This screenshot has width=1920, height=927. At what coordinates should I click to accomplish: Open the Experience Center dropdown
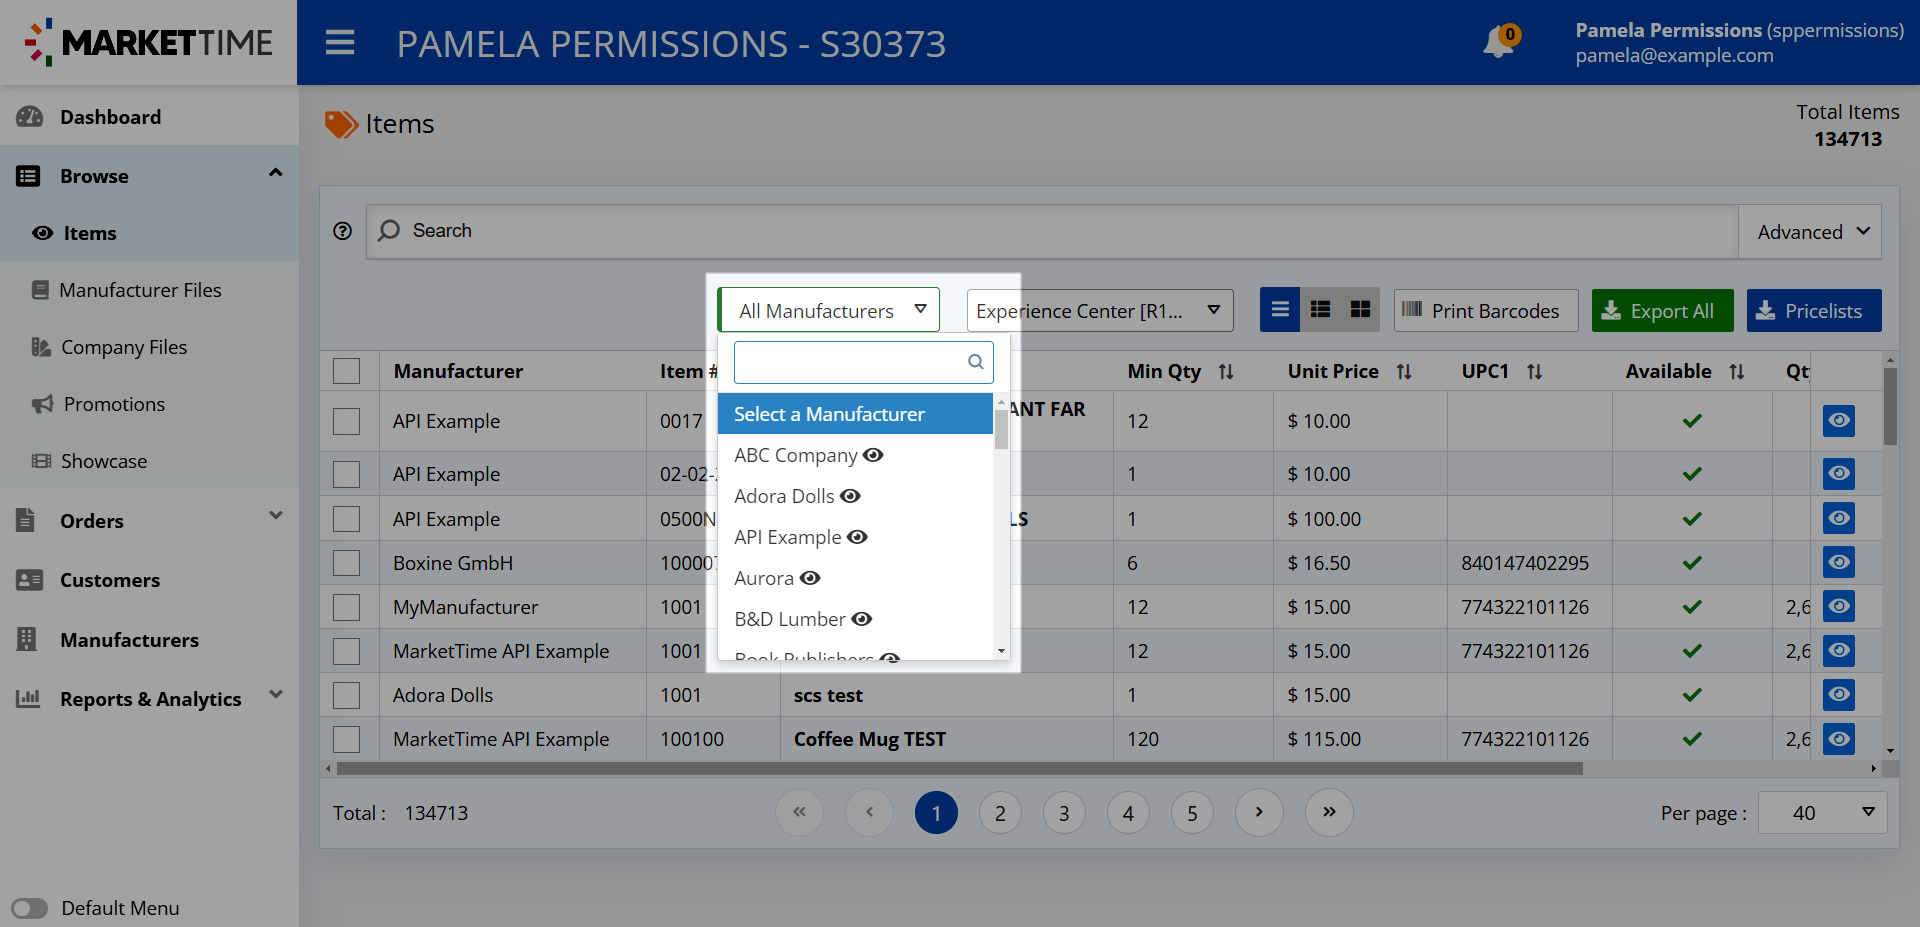[1099, 311]
